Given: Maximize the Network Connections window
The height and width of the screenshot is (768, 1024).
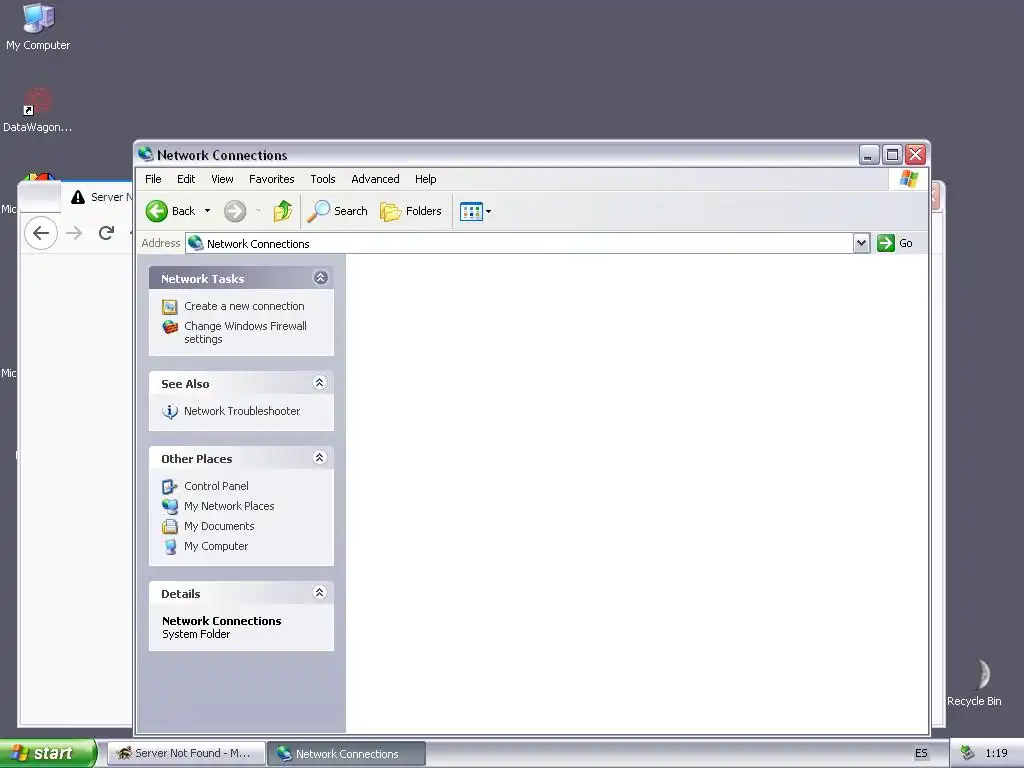Looking at the screenshot, I should (892, 155).
